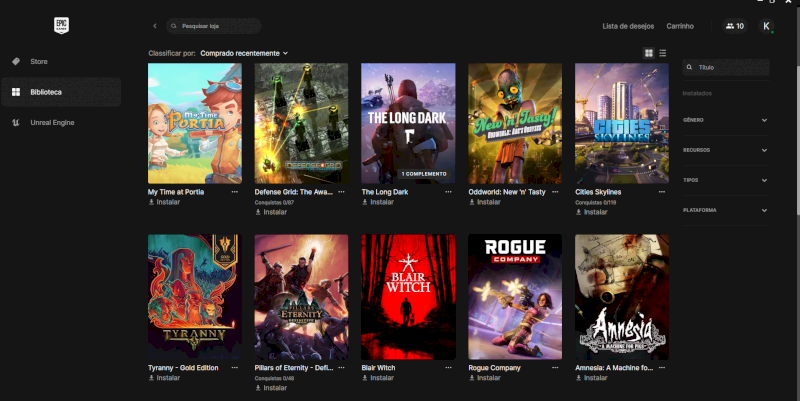Open options menu for Blair Witch
This screenshot has height=401, width=800.
[x=448, y=367]
